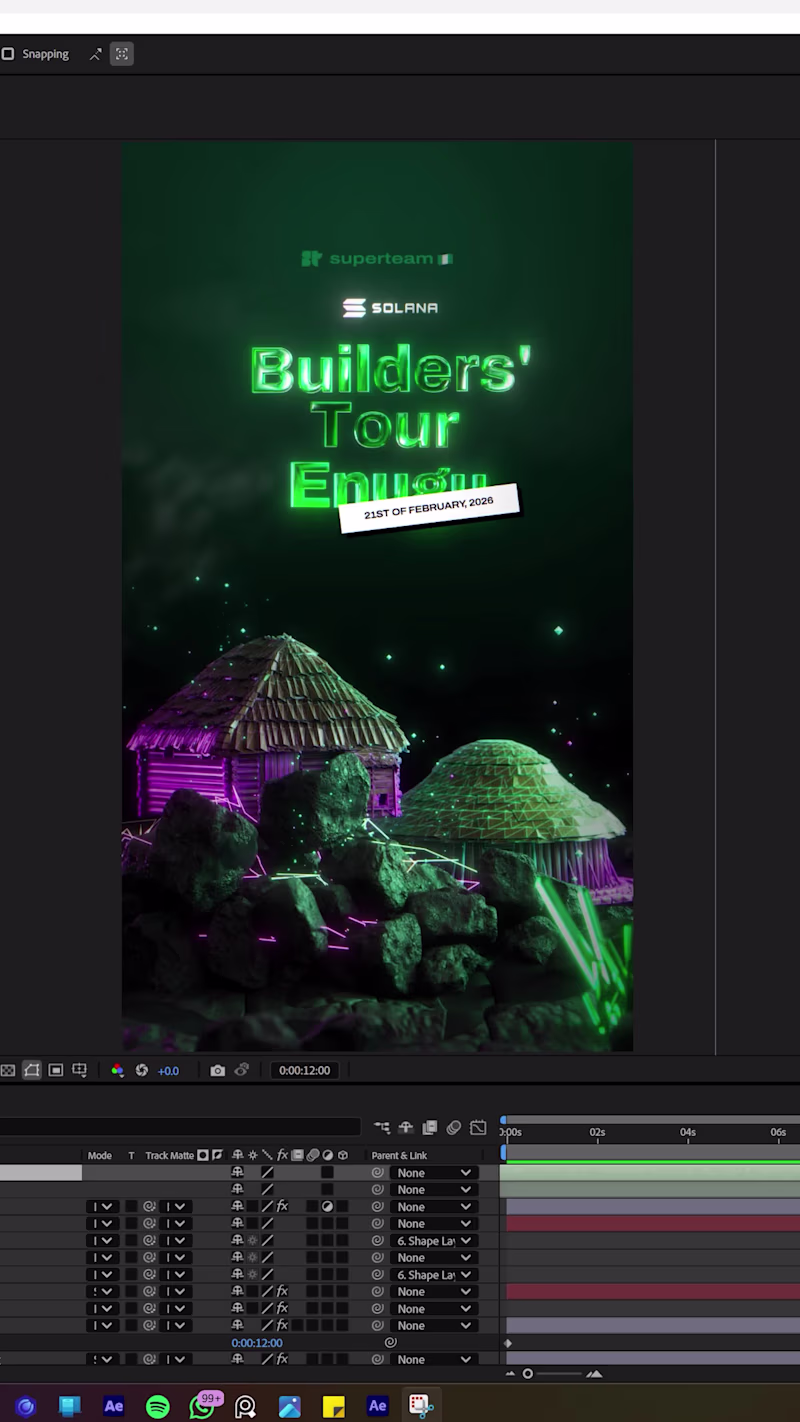Toggle preserve transparency box on third layer row
800x1422 pixels.
coord(131,1207)
